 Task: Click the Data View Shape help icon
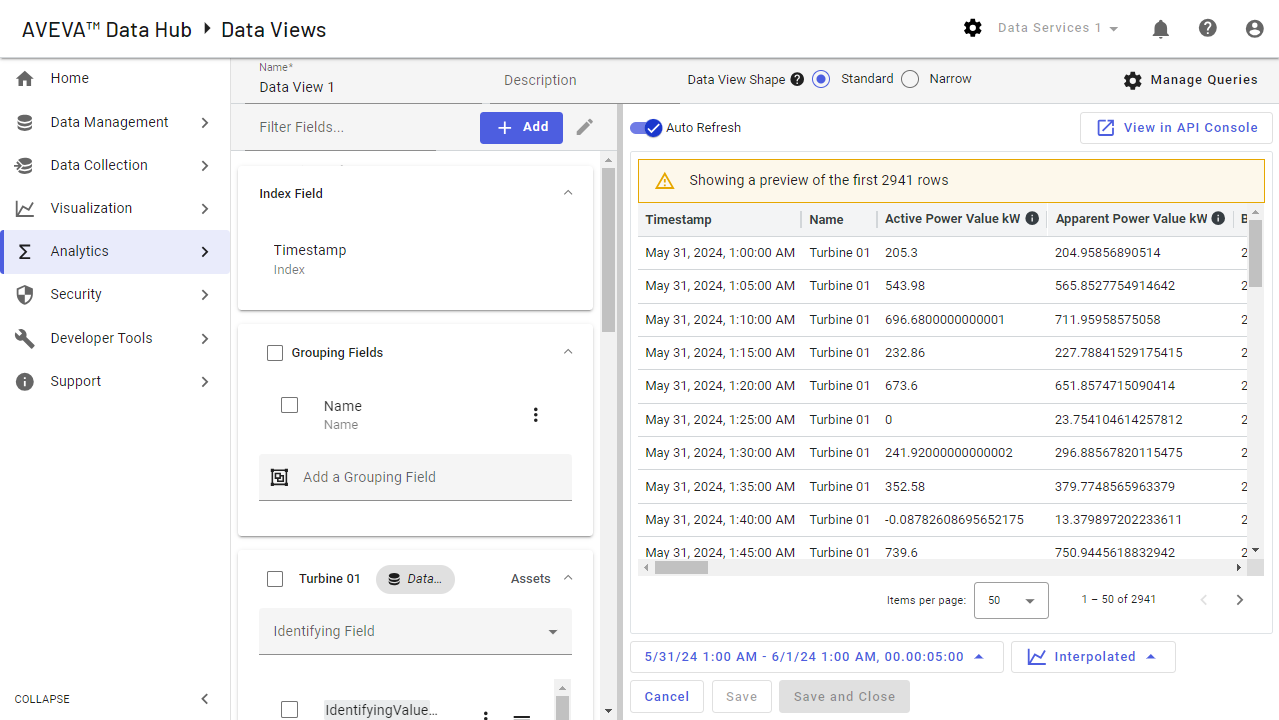(797, 80)
